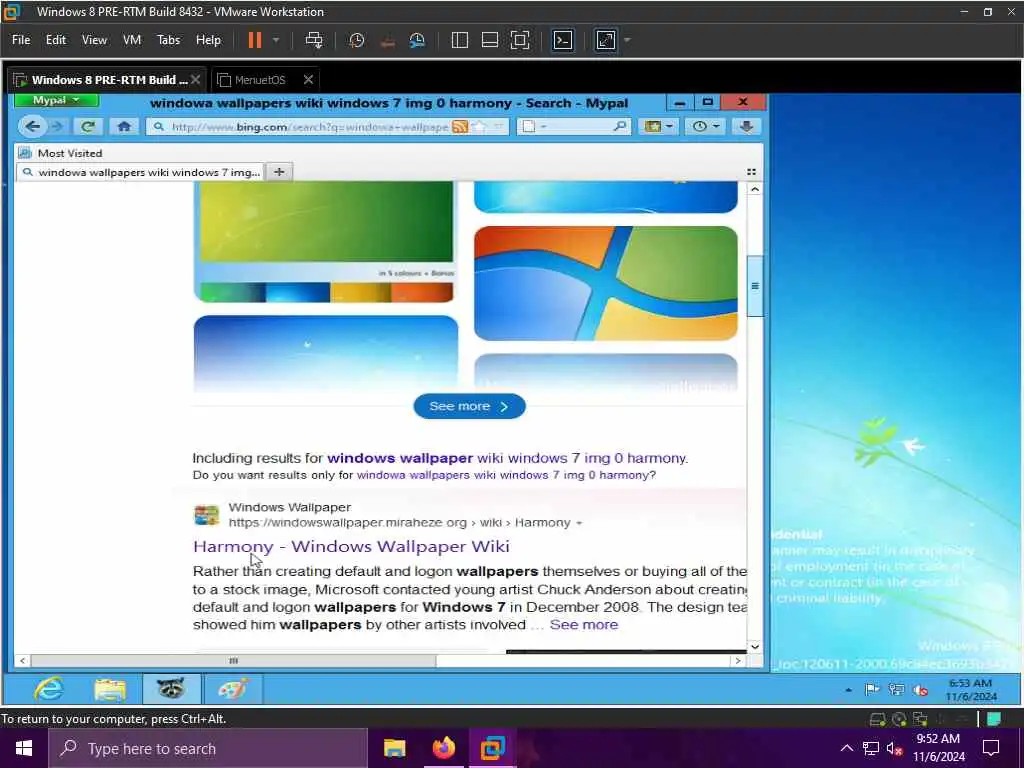Viewport: 1024px width, 768px height.
Task: Open the VMware Help menu
Action: pos(208,40)
